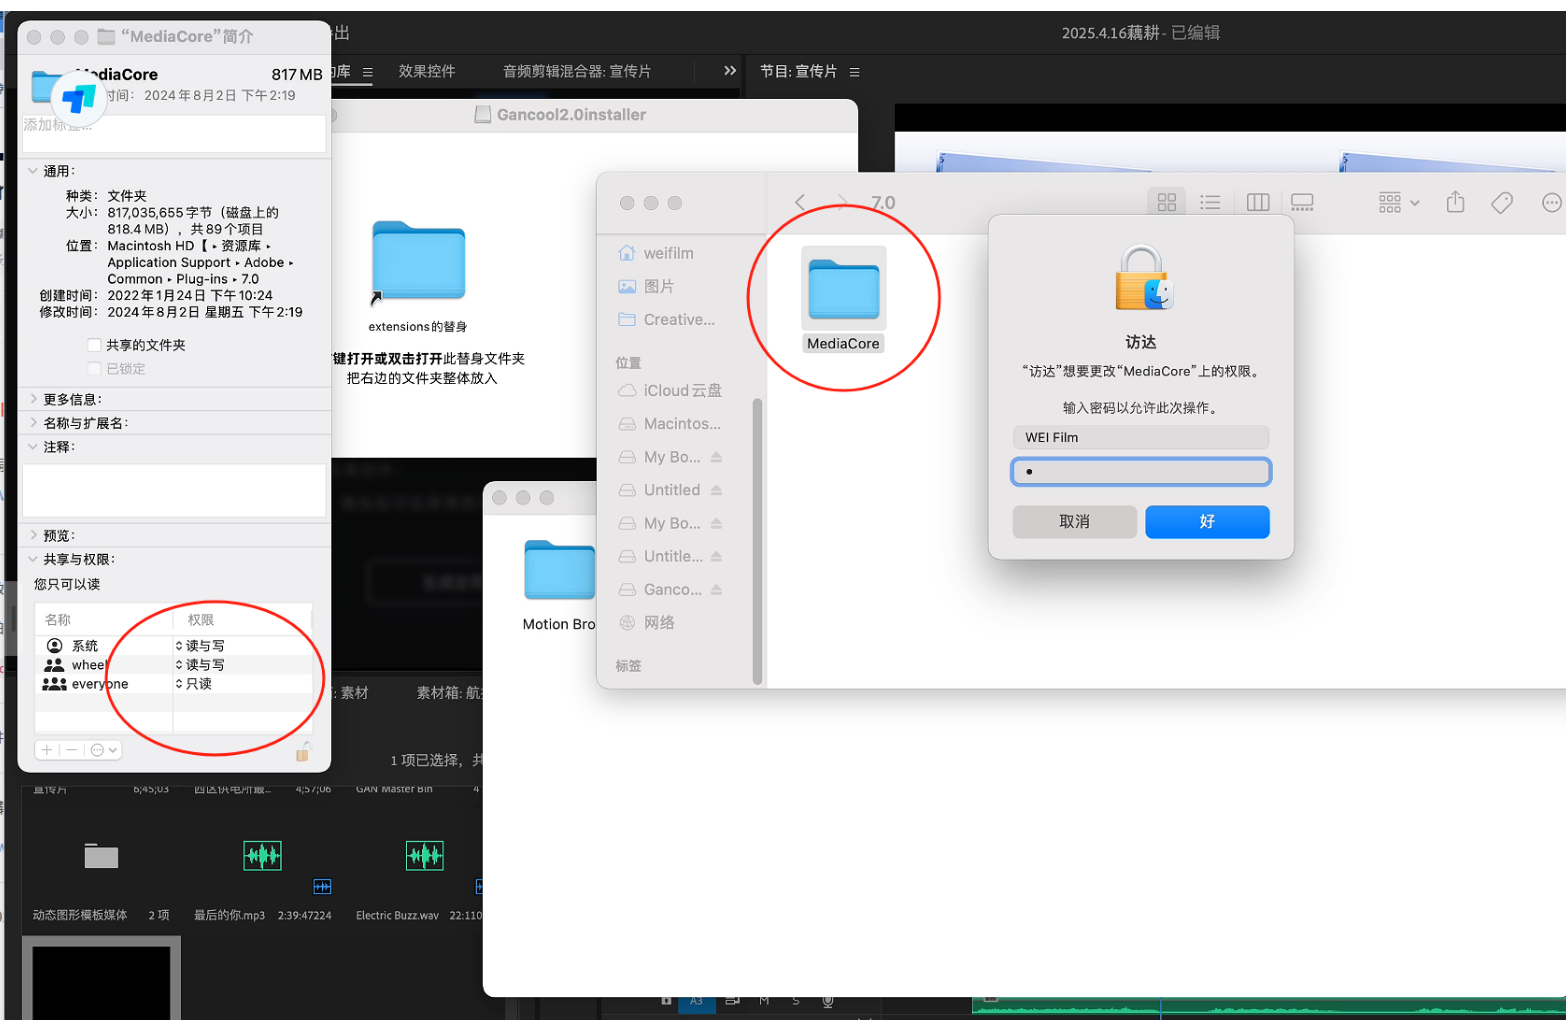Click 好 to confirm the password
This screenshot has height=1020, width=1566.
point(1207,521)
